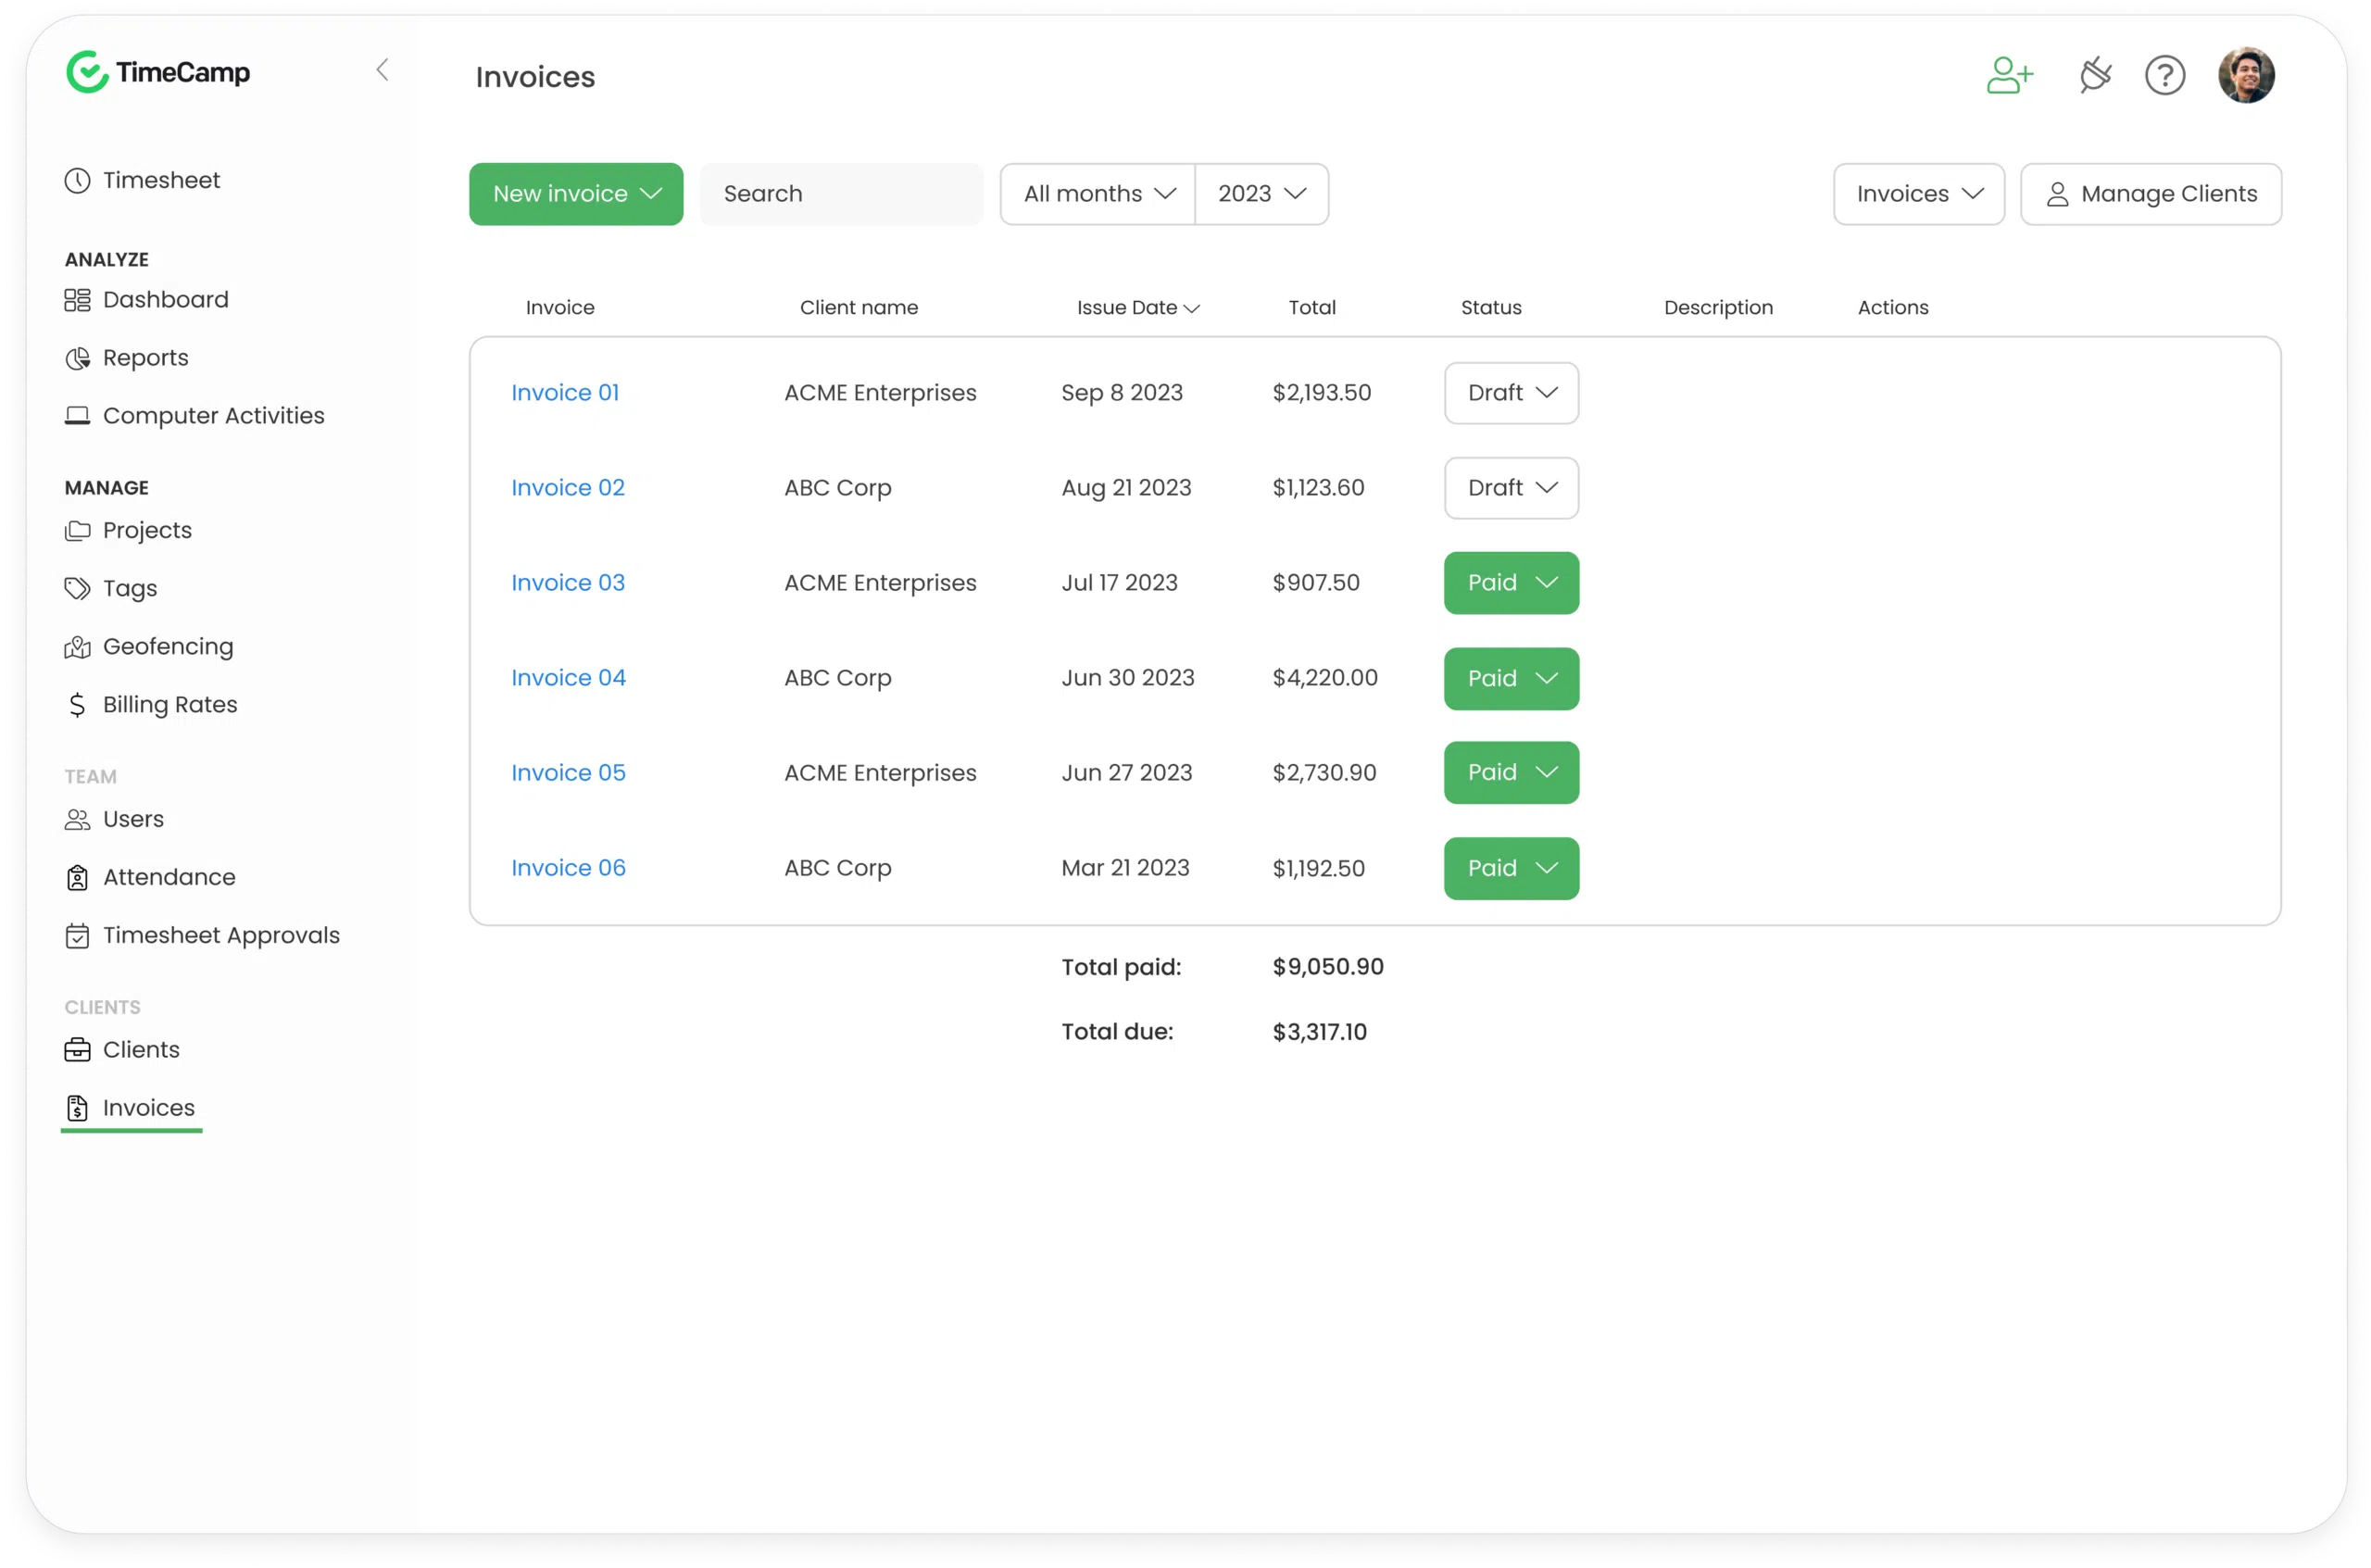Image resolution: width=2371 pixels, height=1568 pixels.
Task: Open integrations via the plug icon
Action: click(x=2094, y=75)
